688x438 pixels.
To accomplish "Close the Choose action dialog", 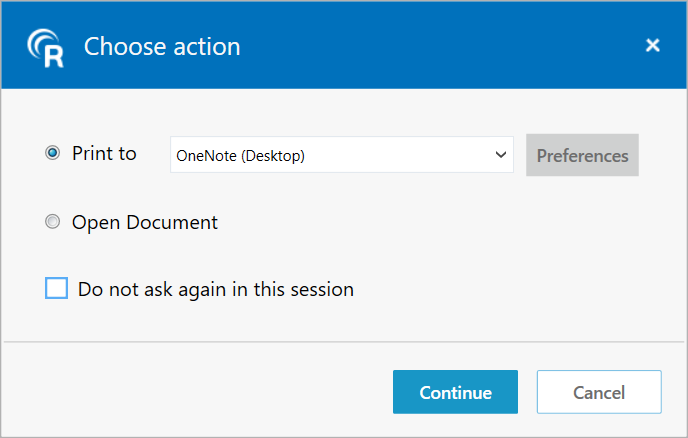I will coord(652,45).
